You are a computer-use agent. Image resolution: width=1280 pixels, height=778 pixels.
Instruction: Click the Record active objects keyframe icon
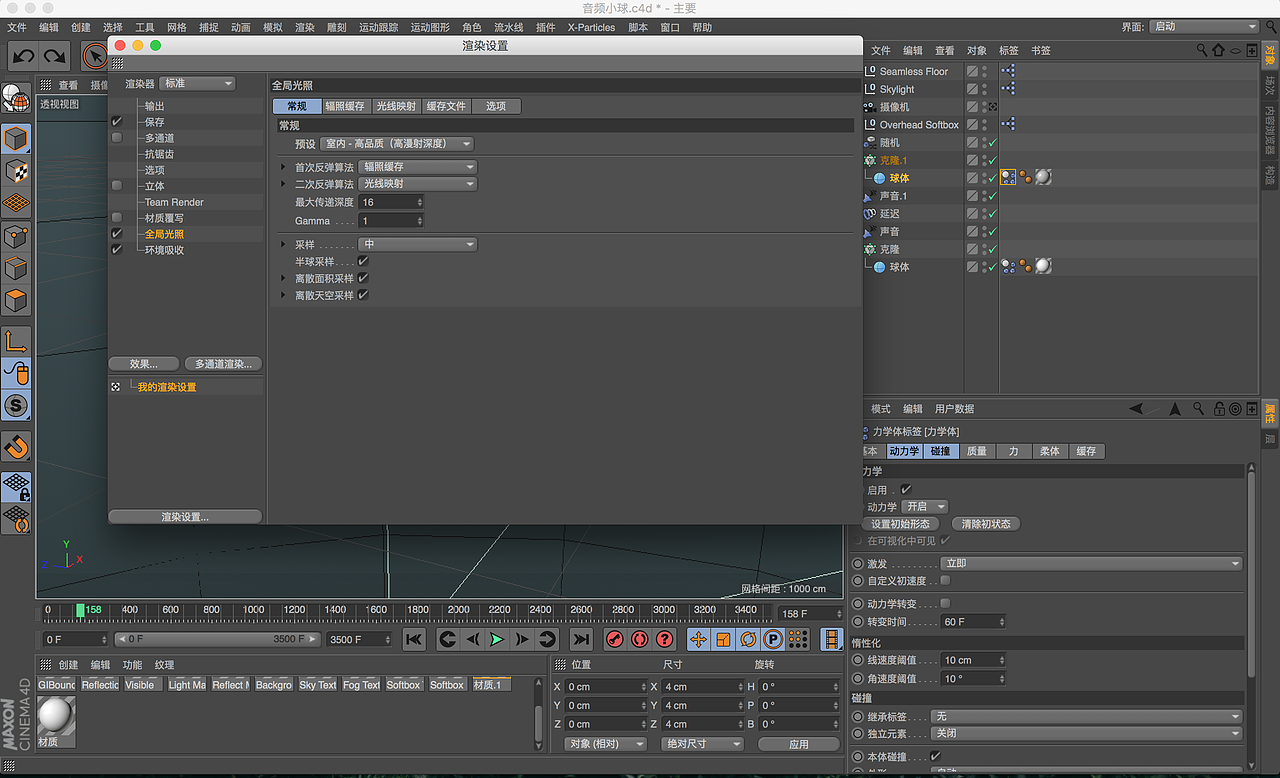615,639
